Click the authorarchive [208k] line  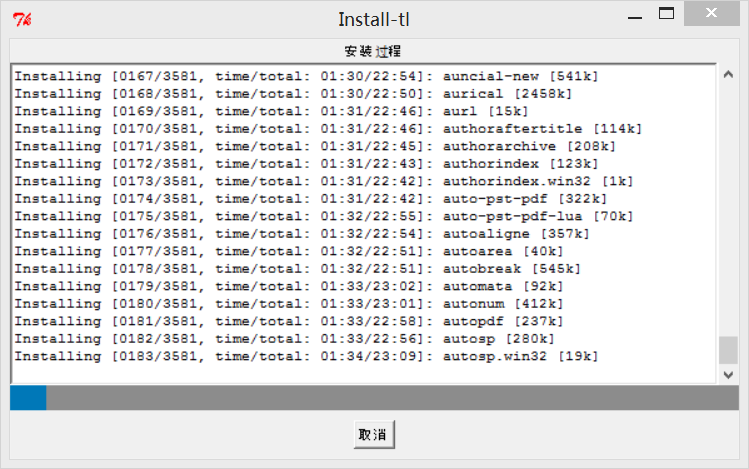tap(315, 147)
